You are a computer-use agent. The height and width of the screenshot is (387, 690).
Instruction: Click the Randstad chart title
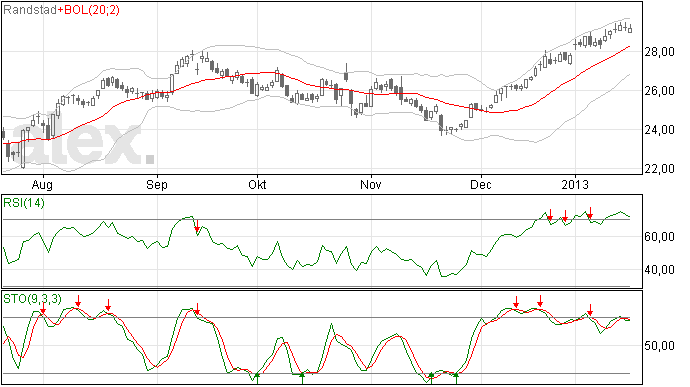pyautogui.click(x=30, y=10)
